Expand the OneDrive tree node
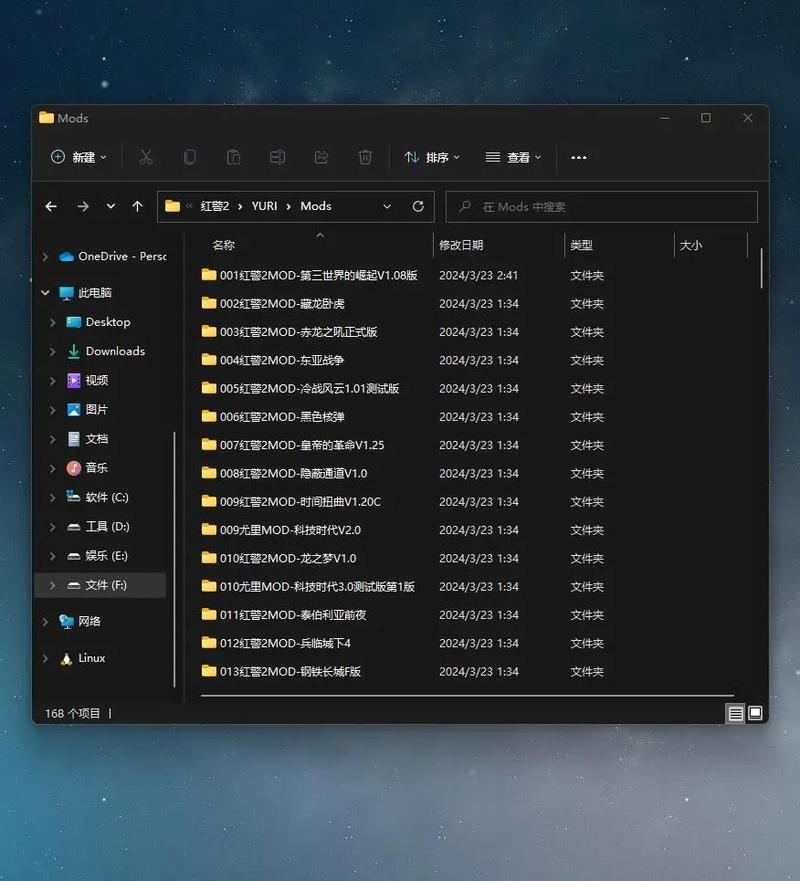Image resolution: width=800 pixels, height=881 pixels. click(45, 257)
